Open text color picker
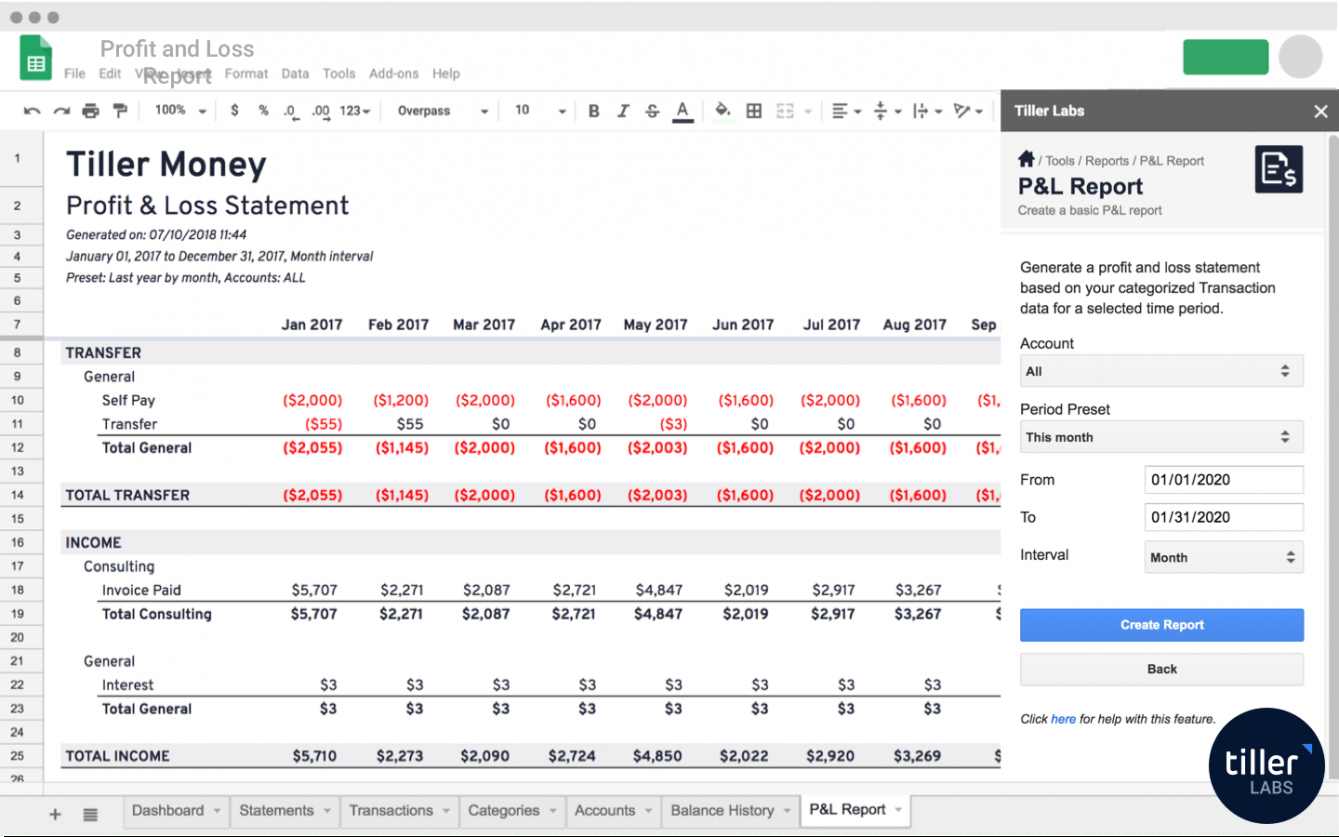The width and height of the screenshot is (1339, 837). (x=683, y=111)
